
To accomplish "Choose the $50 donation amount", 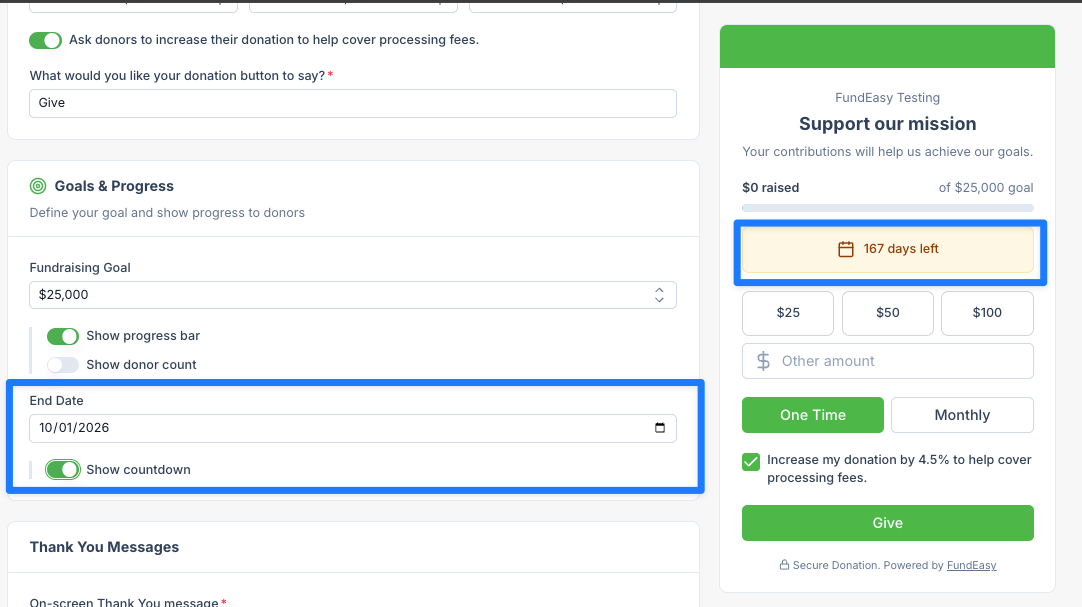I will click(x=887, y=313).
